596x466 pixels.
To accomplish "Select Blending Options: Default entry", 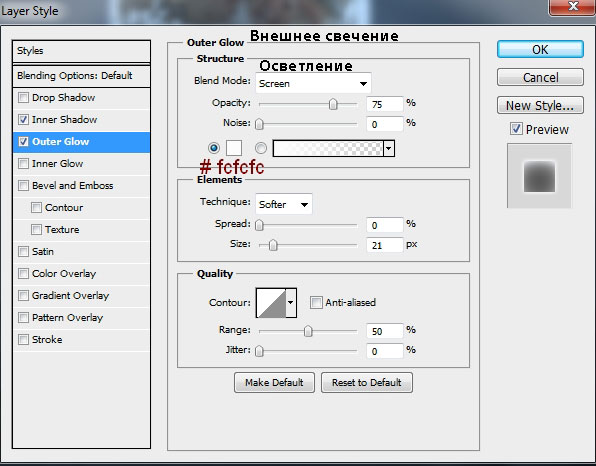I will pos(81,76).
